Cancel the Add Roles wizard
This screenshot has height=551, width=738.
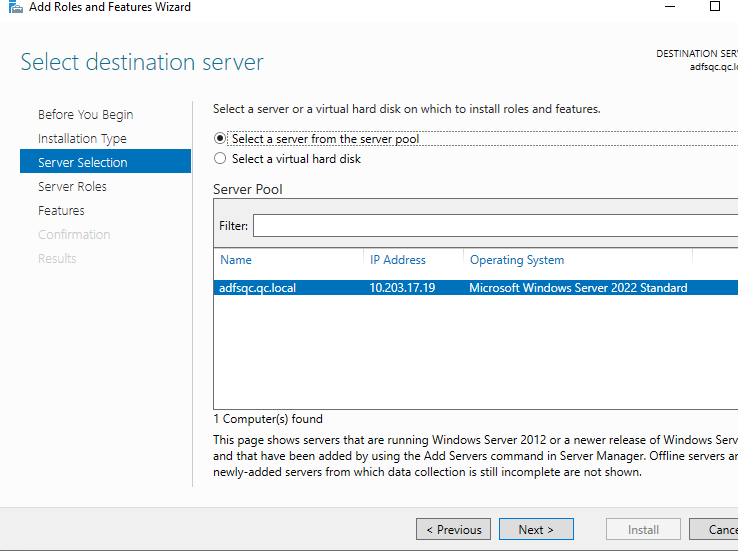[x=722, y=530]
